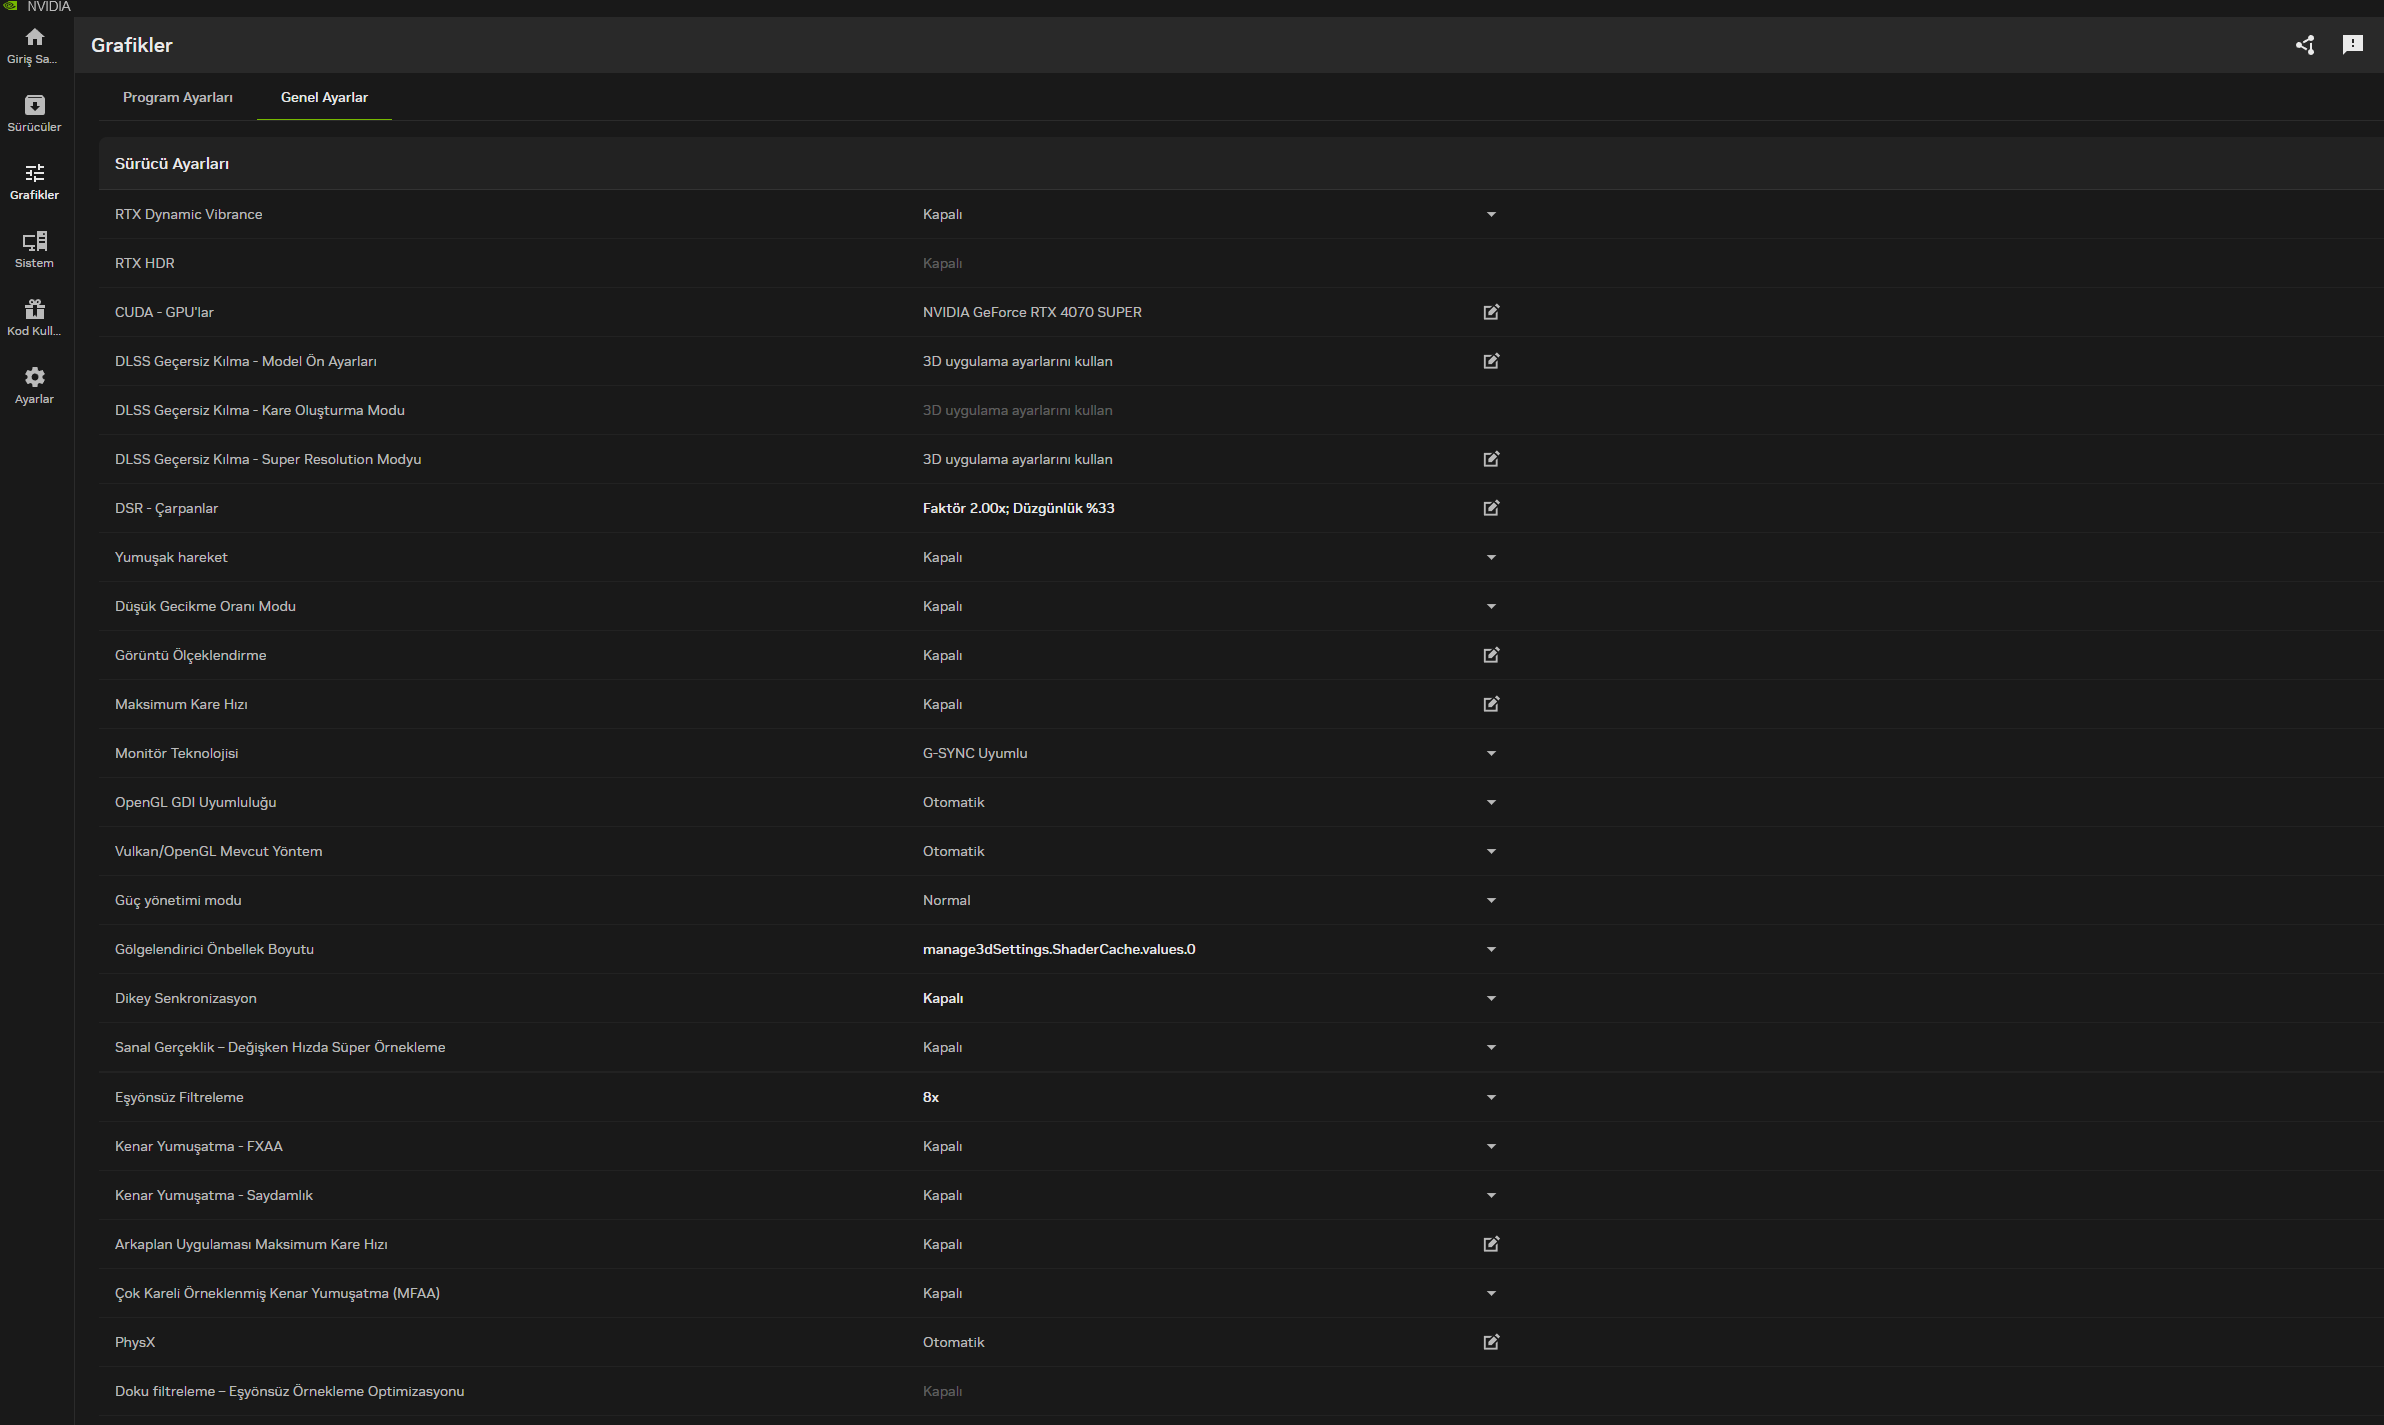Edit Arkaplan Uygulaması Maksimum Kare Hızı
Screen dimensions: 2384x1425
pos(1491,1244)
